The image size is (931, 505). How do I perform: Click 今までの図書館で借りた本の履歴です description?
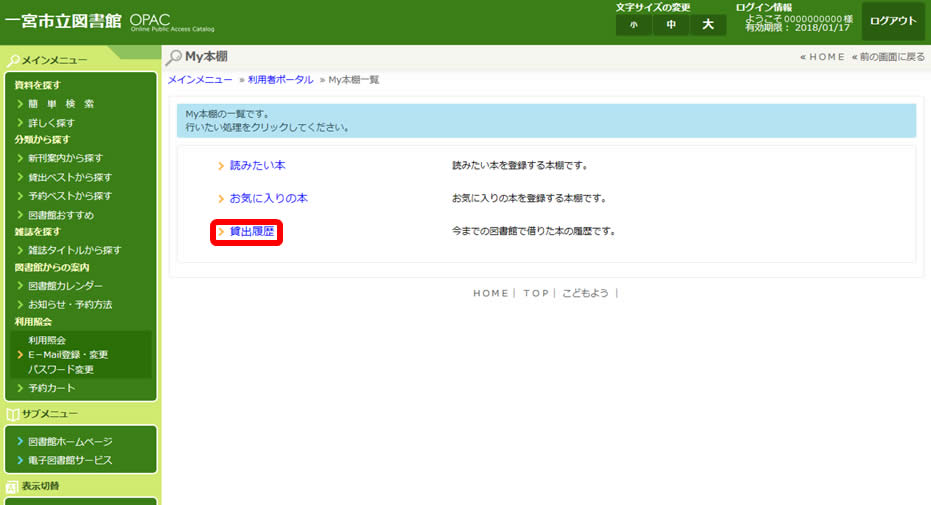[534, 231]
